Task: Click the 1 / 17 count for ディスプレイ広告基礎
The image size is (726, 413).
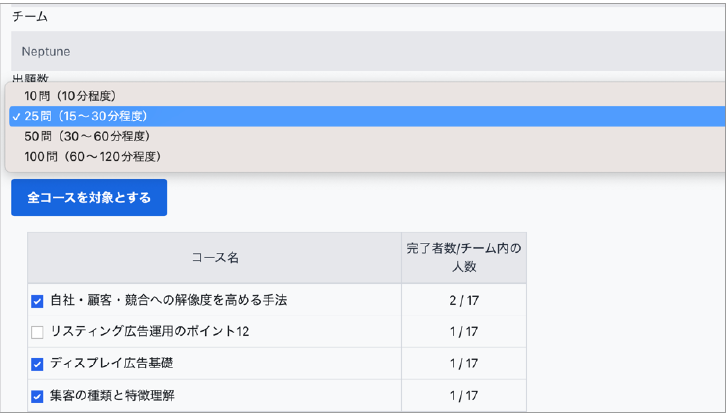Action: (x=464, y=364)
